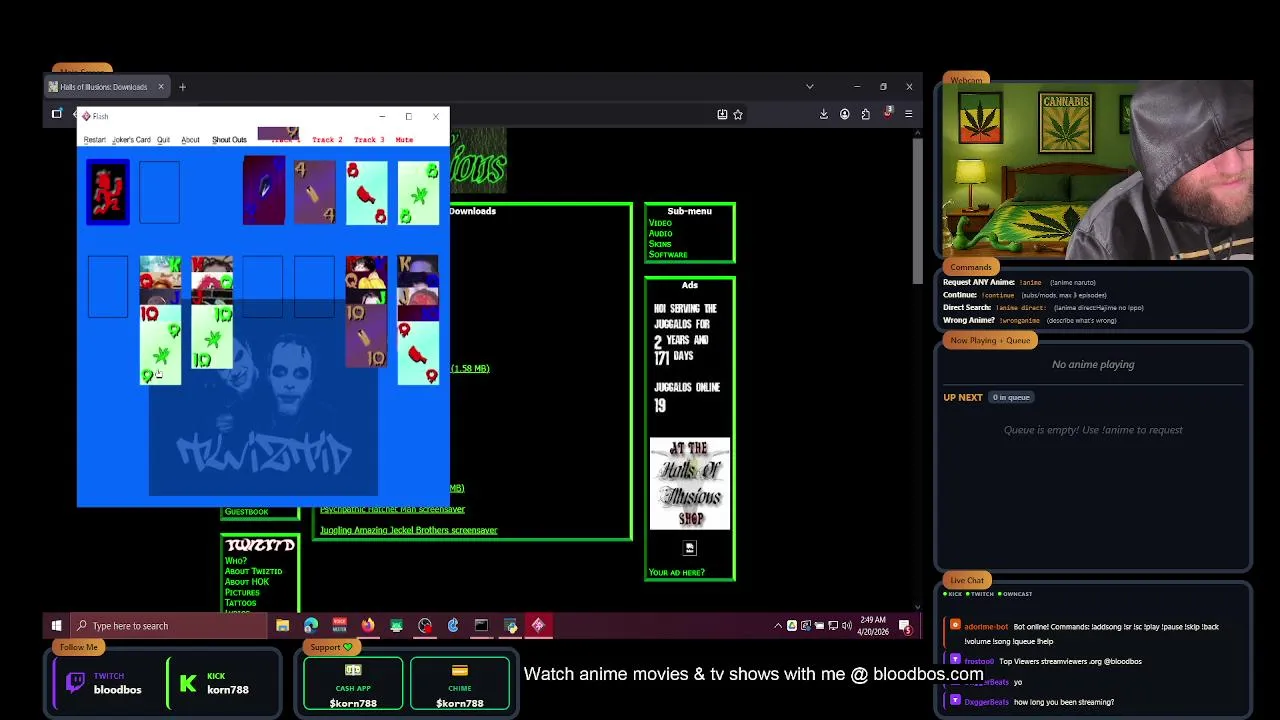Click the face-down dark blue card
The width and height of the screenshot is (1280, 720).
[x=263, y=191]
